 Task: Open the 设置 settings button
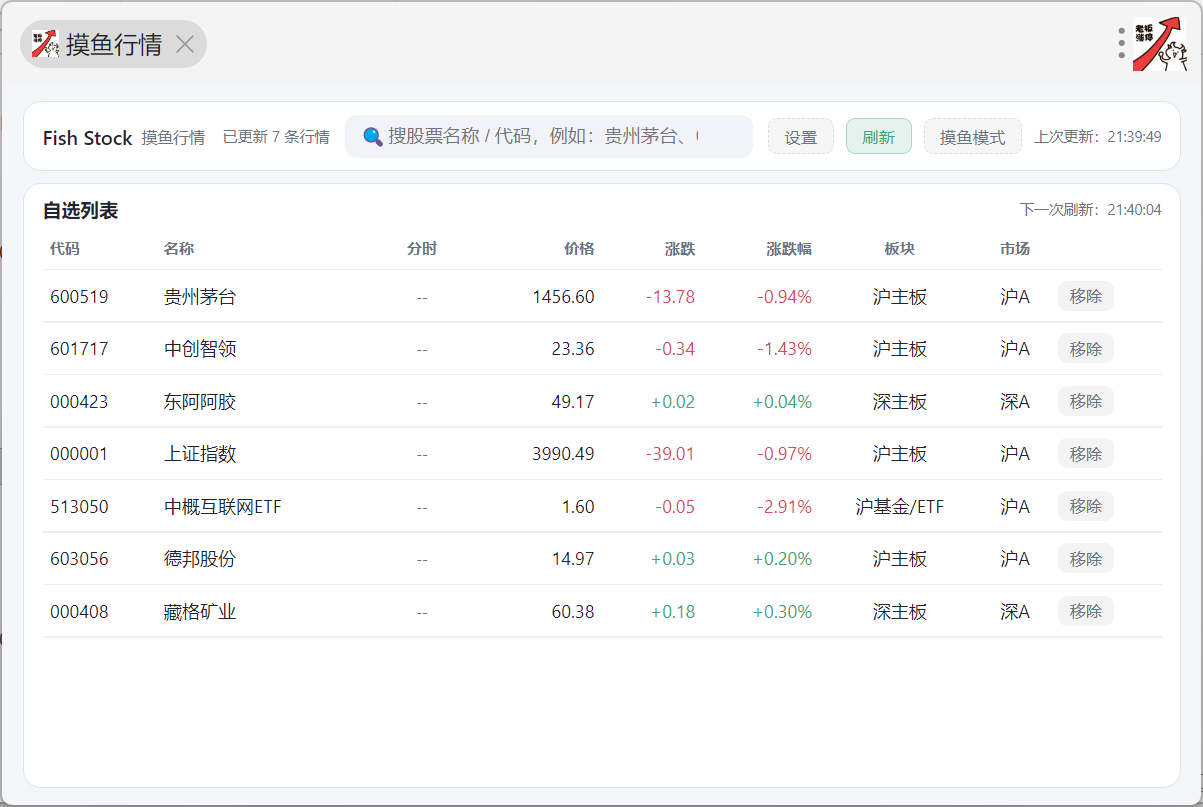coord(800,137)
